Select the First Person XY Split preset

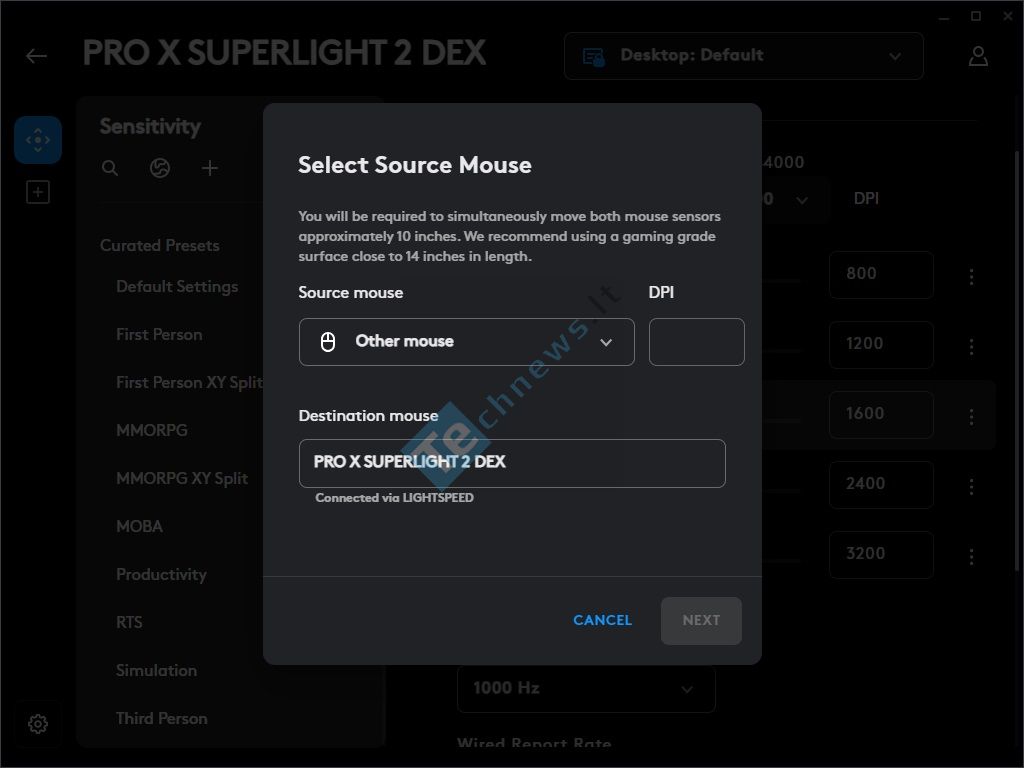coord(189,383)
